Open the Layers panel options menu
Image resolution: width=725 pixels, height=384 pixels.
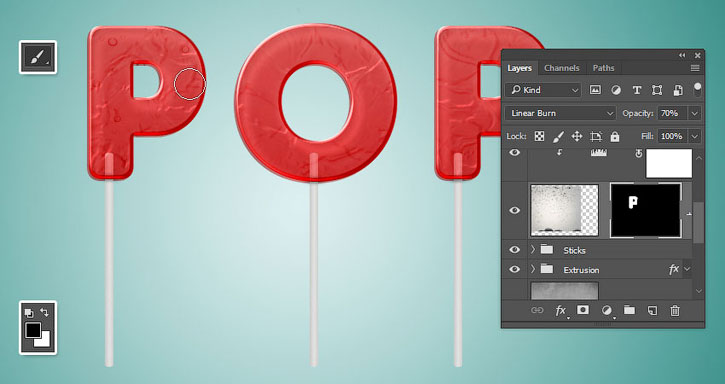click(695, 68)
